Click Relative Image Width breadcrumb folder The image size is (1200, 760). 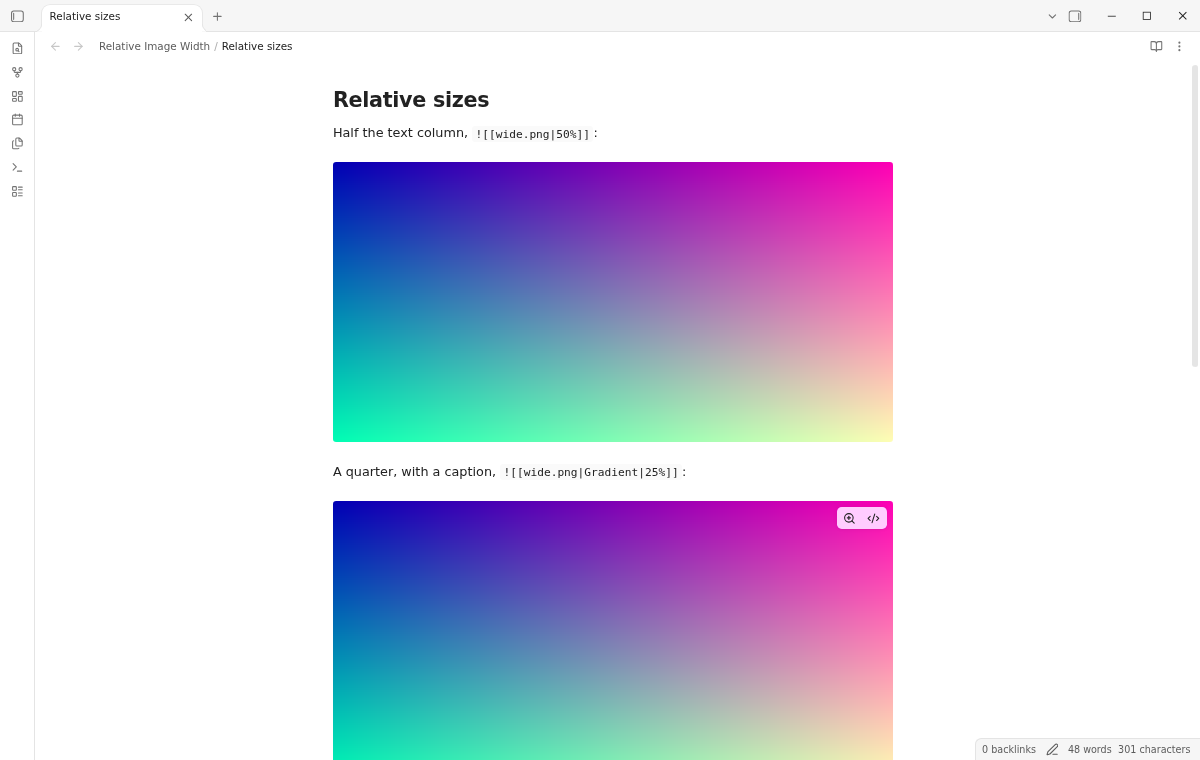click(154, 46)
